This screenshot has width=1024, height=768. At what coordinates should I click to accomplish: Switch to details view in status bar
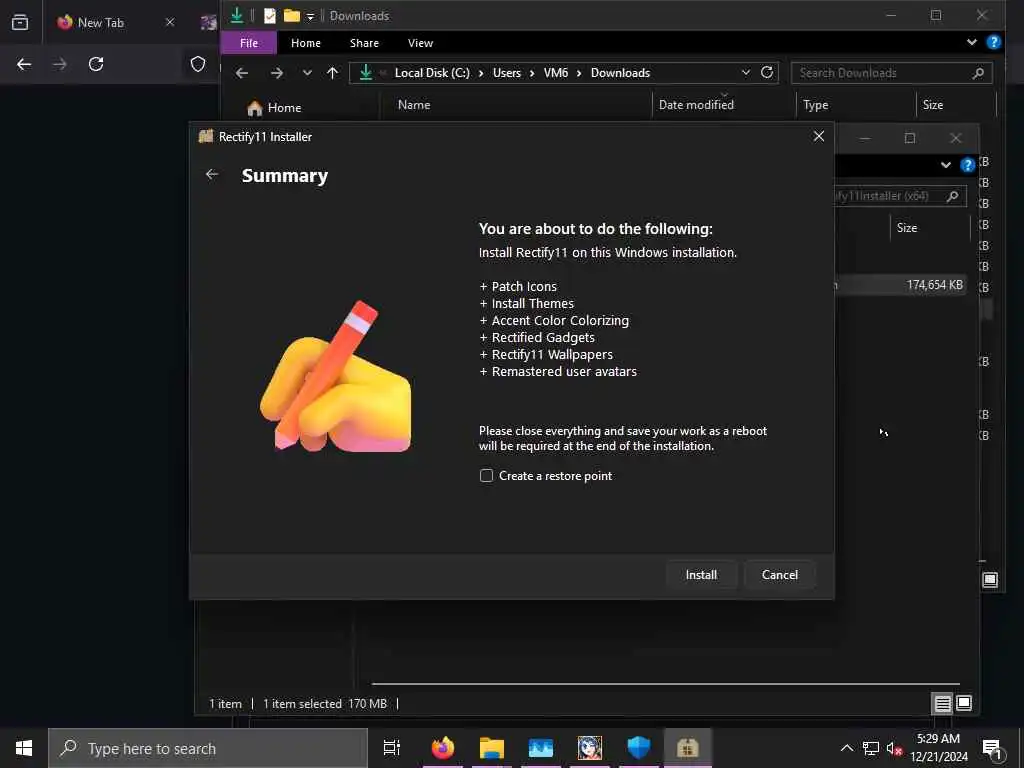(942, 703)
